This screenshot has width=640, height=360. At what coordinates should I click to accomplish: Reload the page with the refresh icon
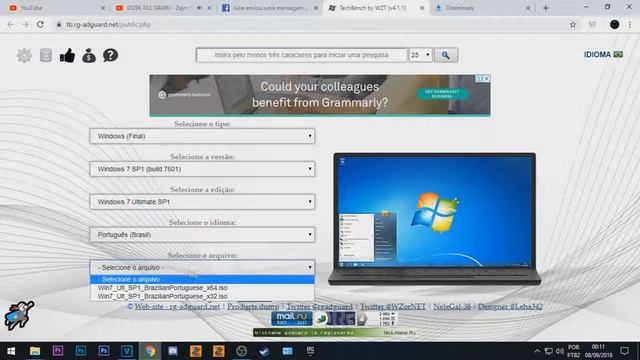point(40,24)
